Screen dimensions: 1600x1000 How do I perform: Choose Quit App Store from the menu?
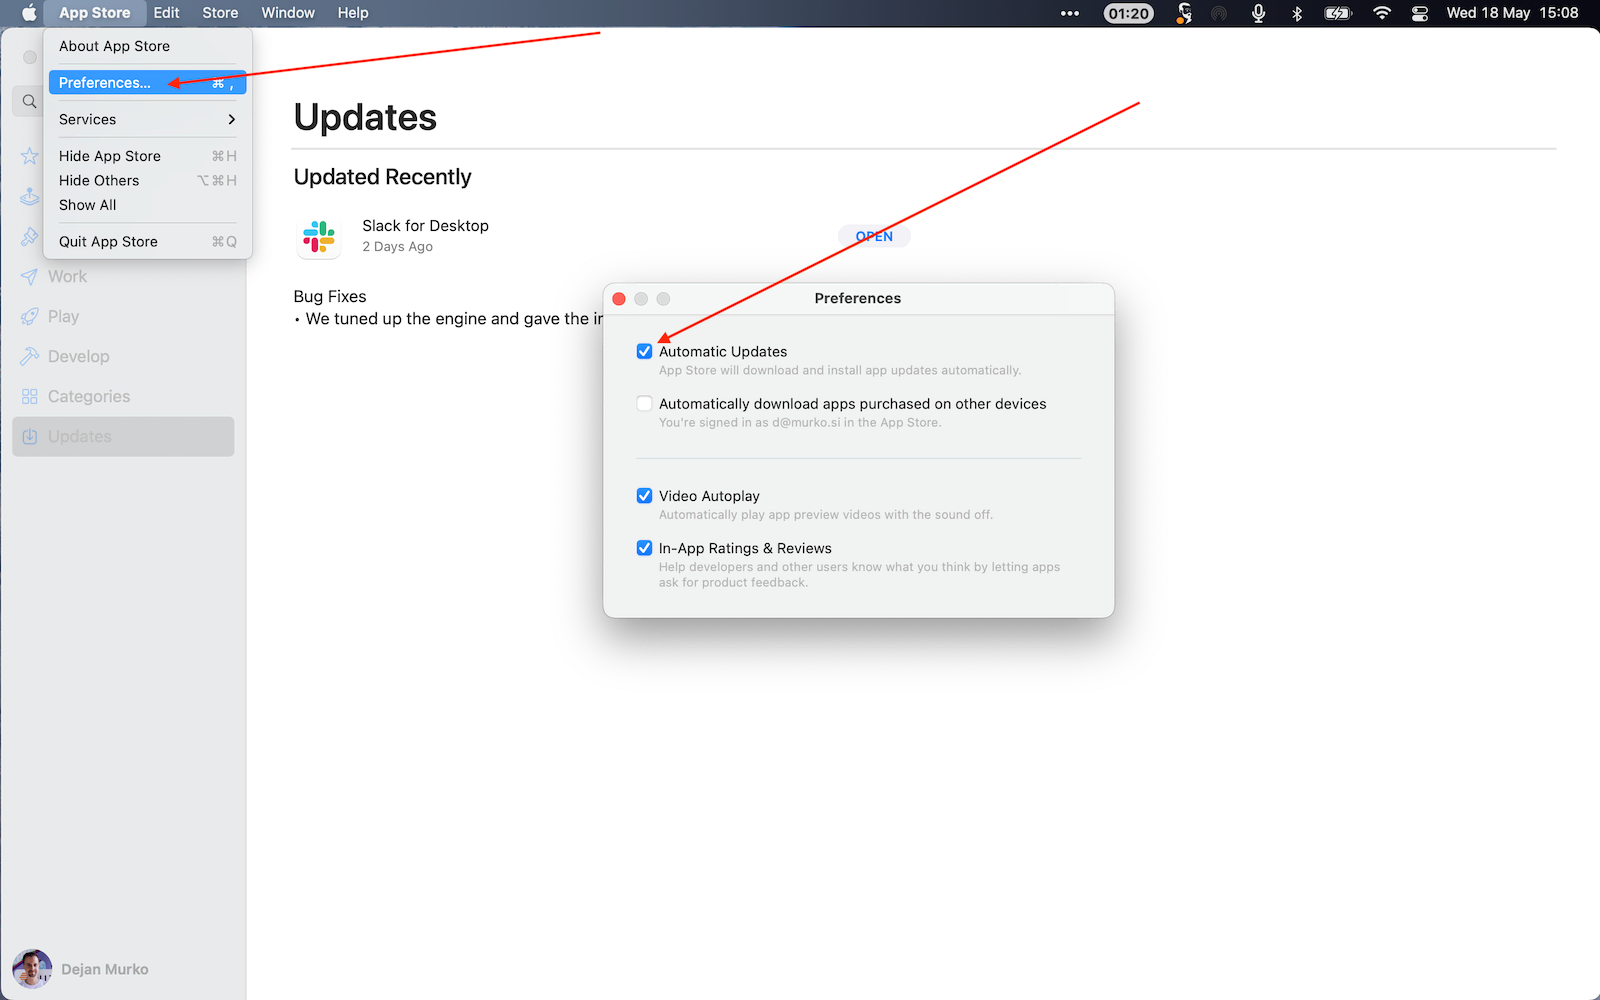pyautogui.click(x=108, y=241)
